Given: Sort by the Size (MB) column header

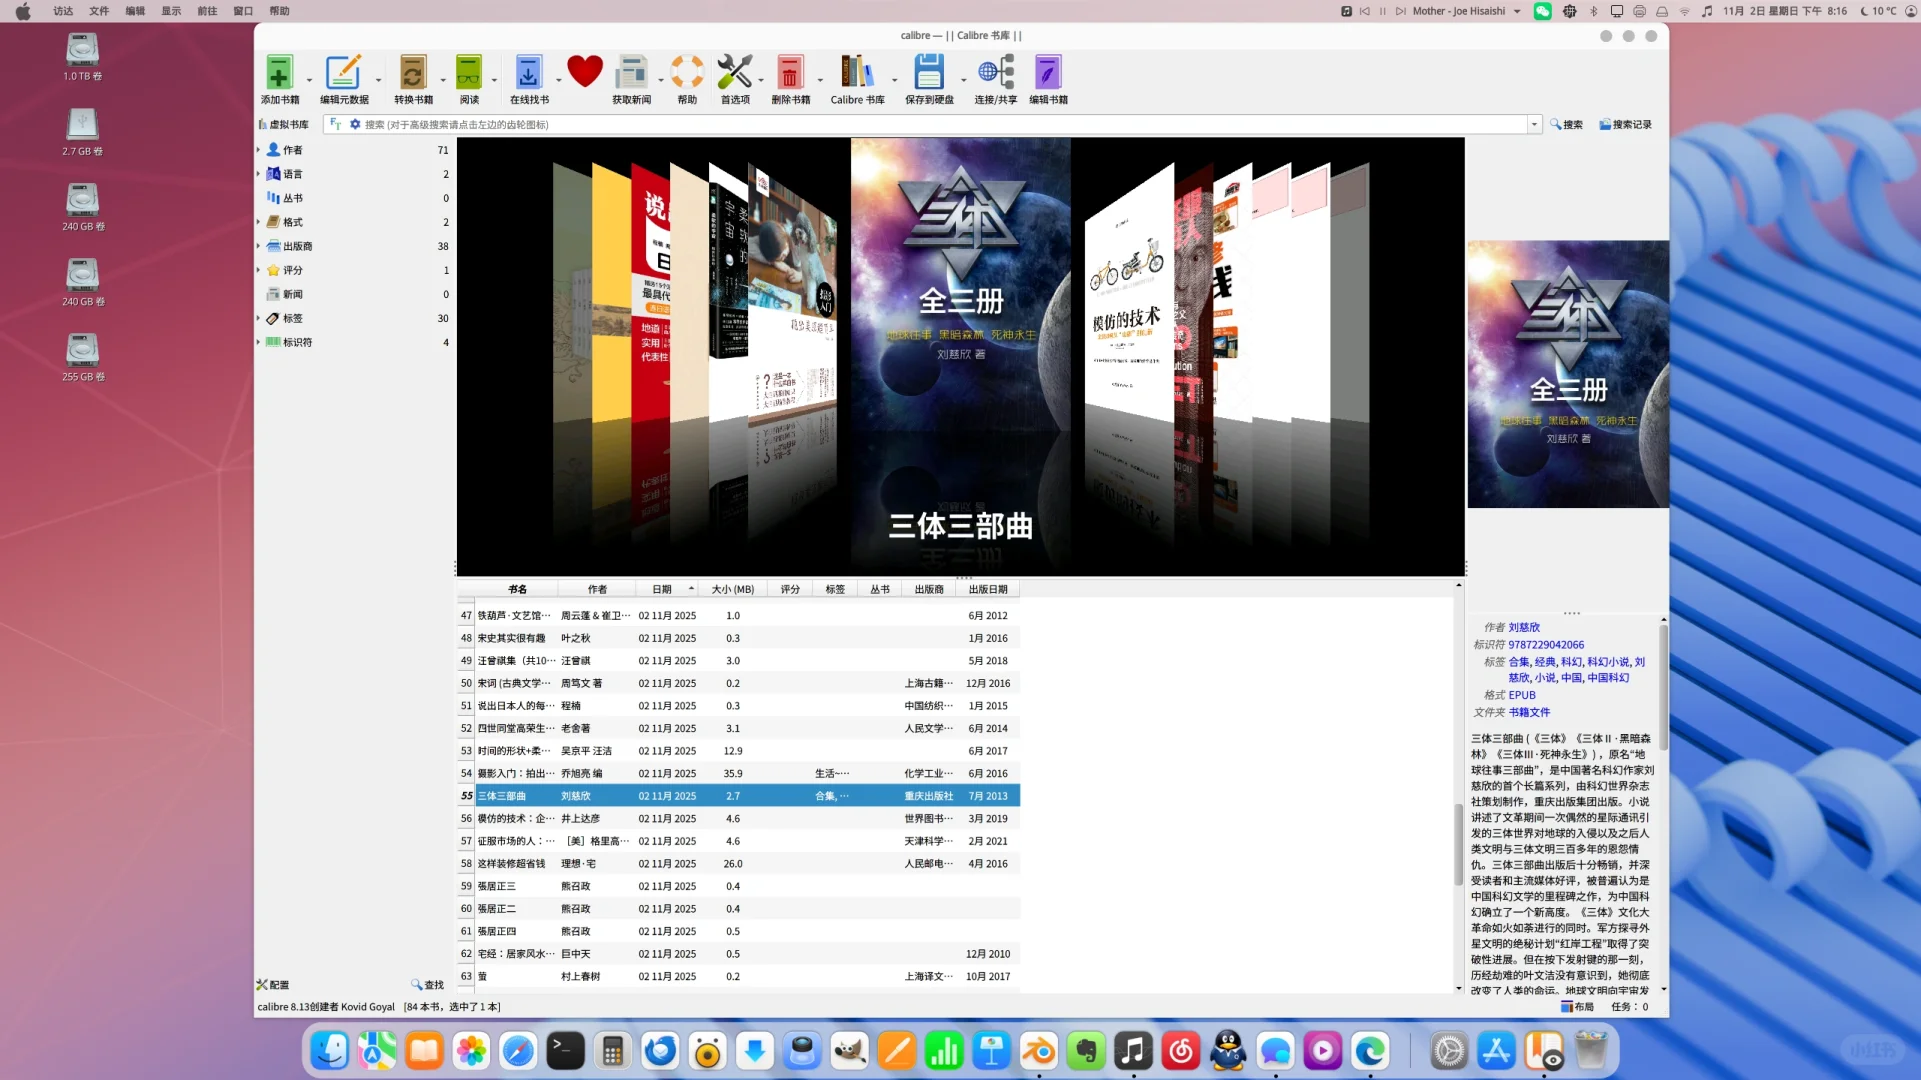Looking at the screenshot, I should (732, 590).
